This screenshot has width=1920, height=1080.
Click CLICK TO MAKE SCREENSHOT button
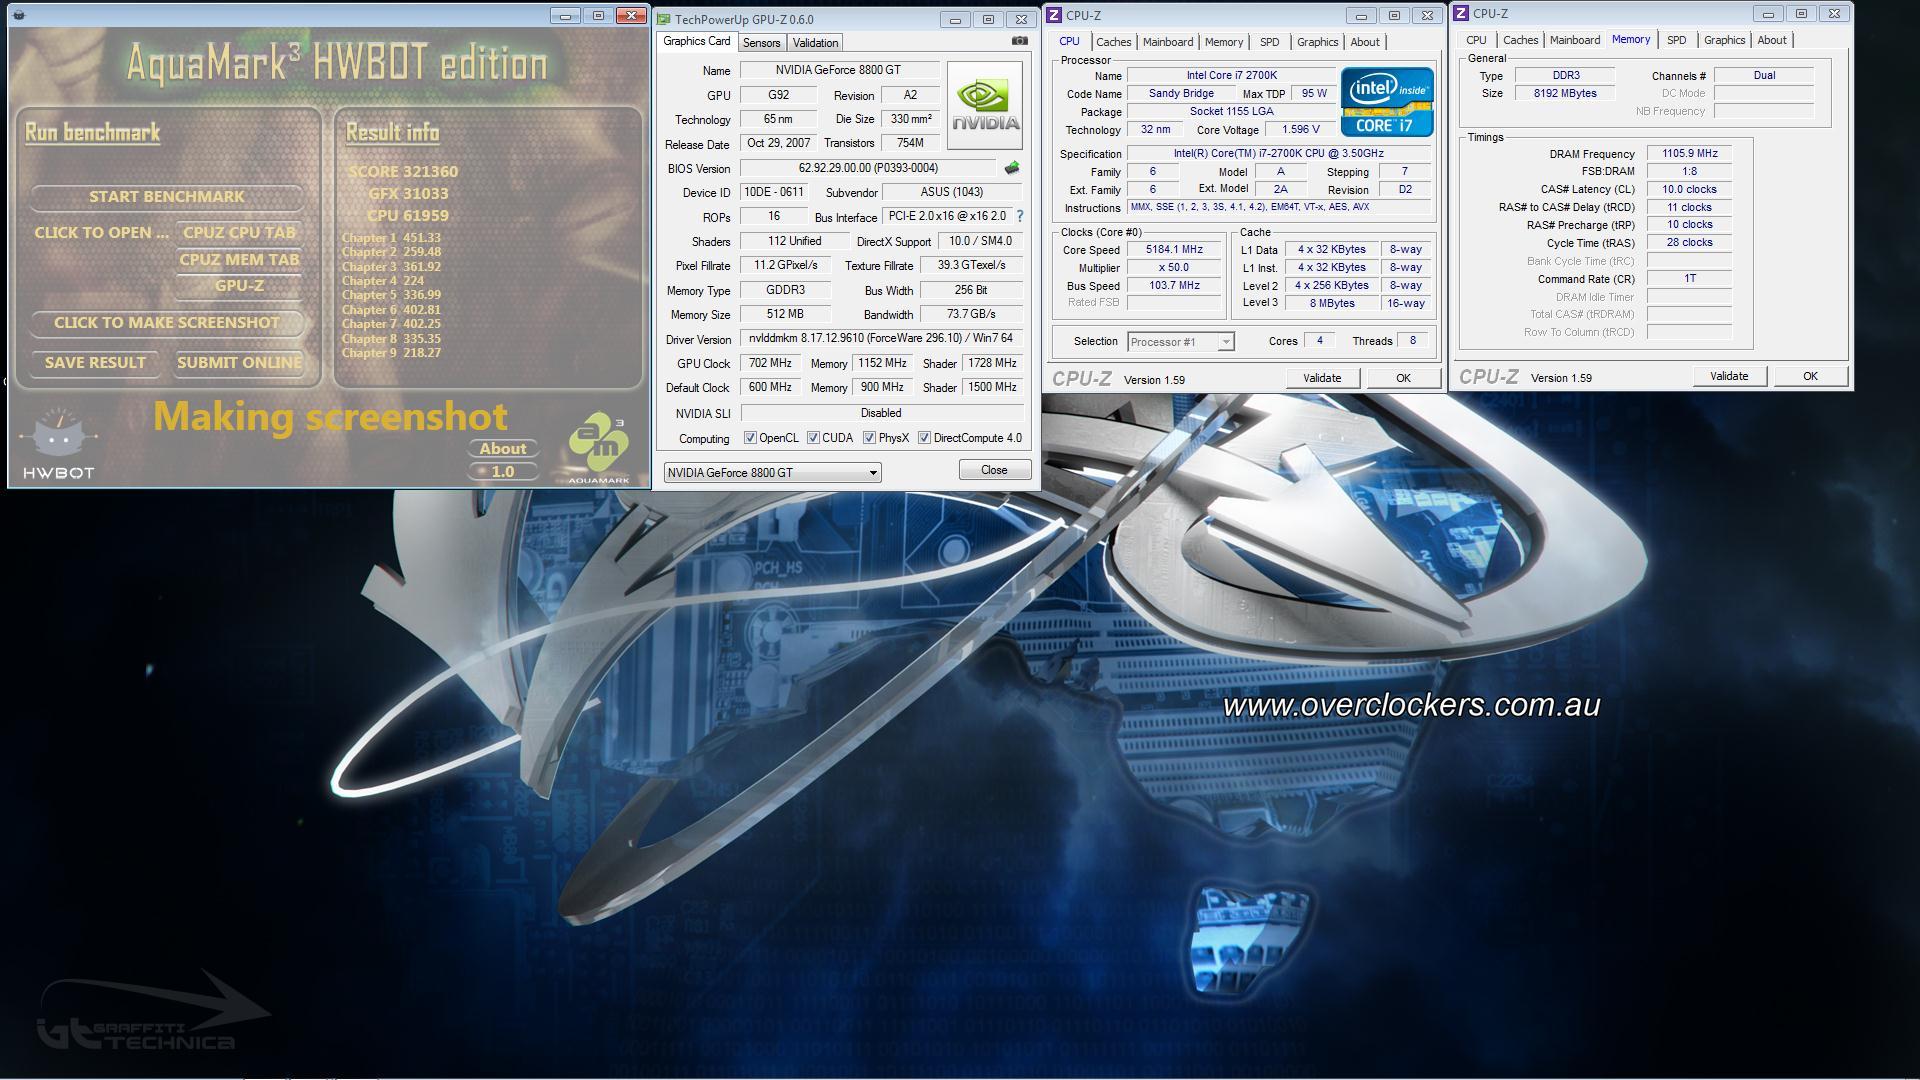coord(166,322)
